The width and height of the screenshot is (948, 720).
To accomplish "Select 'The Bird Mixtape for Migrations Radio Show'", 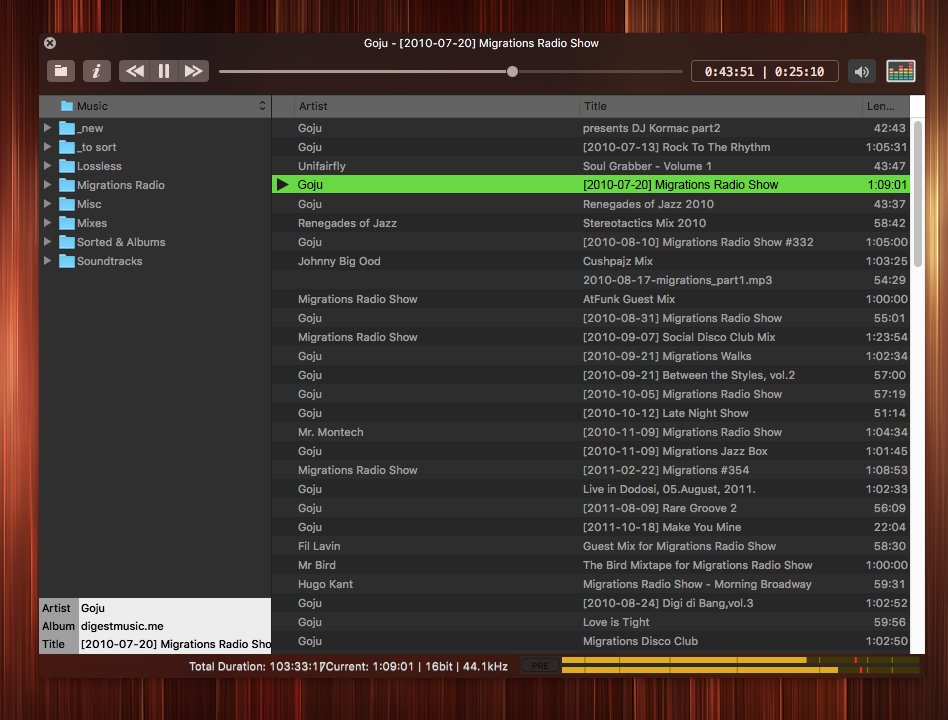I will point(591,565).
